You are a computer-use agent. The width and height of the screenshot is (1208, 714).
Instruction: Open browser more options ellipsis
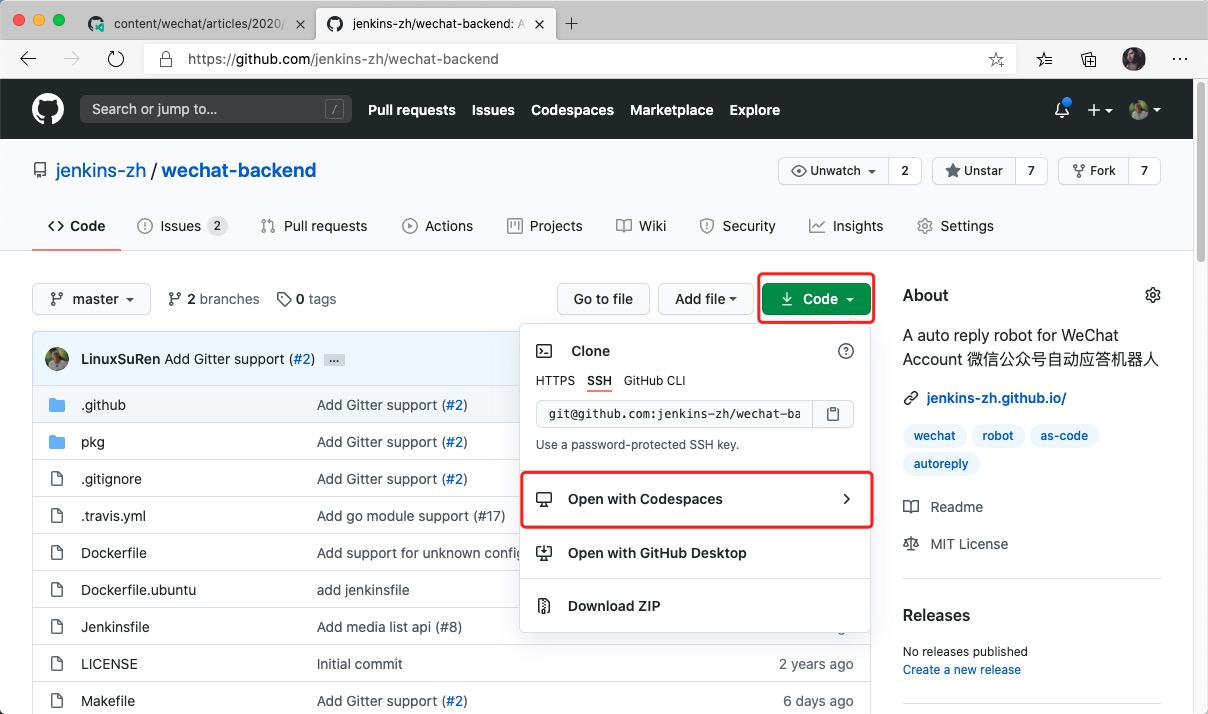coord(1178,59)
